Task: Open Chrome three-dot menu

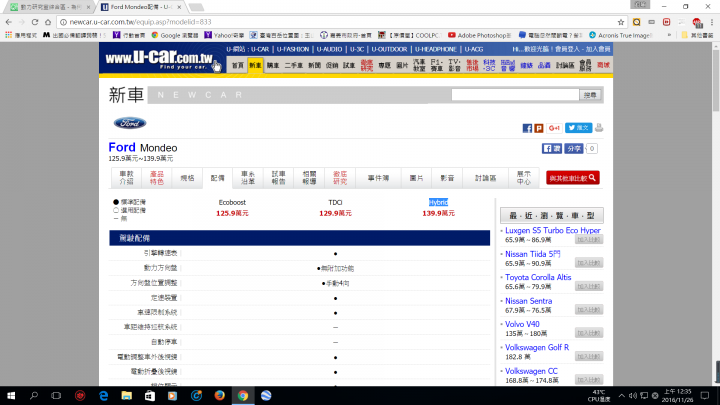Action: pyautogui.click(x=712, y=22)
